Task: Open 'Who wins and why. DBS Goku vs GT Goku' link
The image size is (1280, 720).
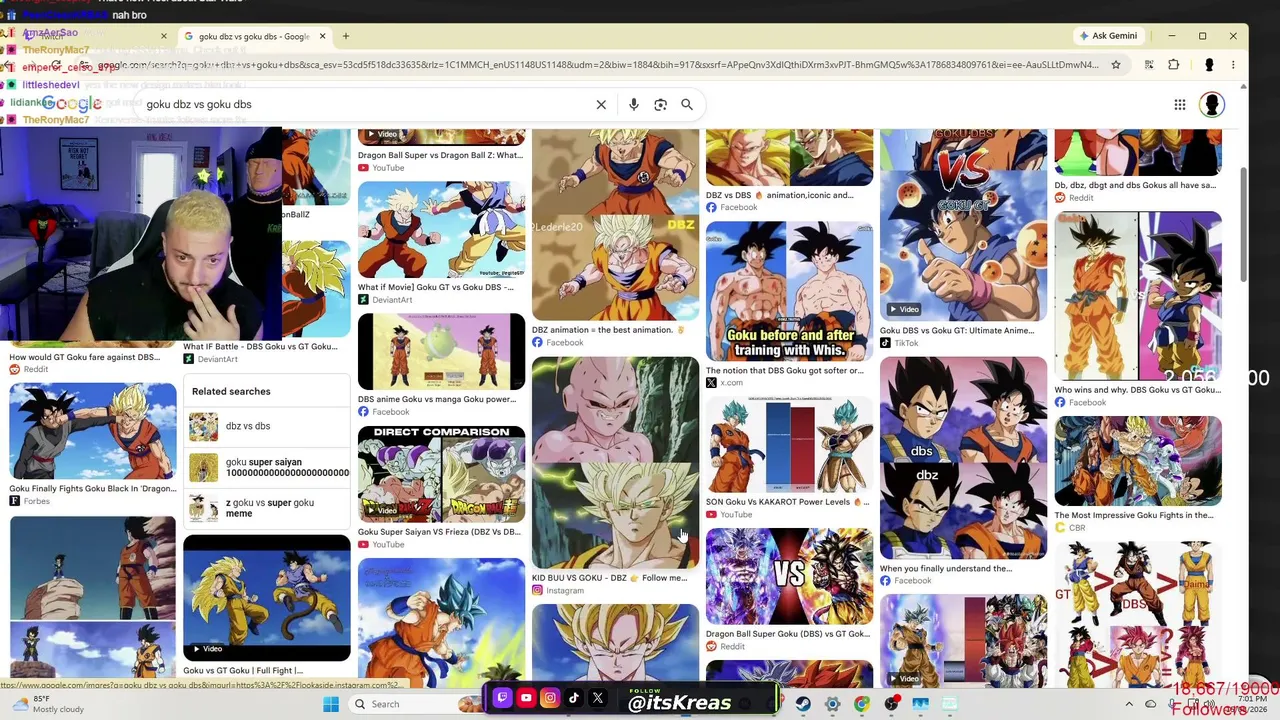Action: (x=1137, y=390)
